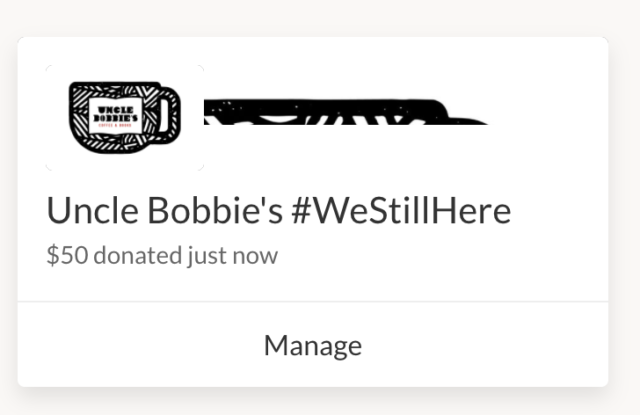Image resolution: width=640 pixels, height=415 pixels.
Task: Click the "just now" timestamp text
Action: click(x=233, y=256)
